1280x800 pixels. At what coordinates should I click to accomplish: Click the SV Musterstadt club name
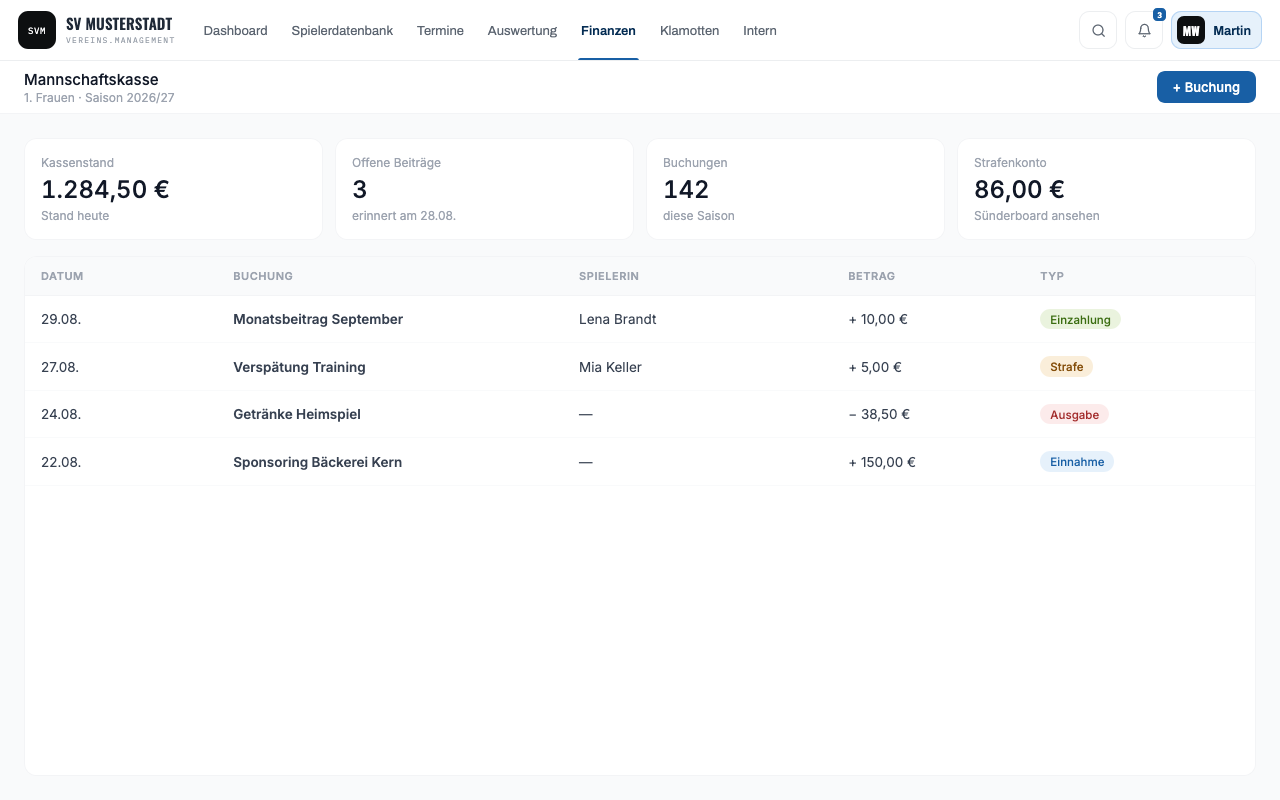pyautogui.click(x=120, y=24)
